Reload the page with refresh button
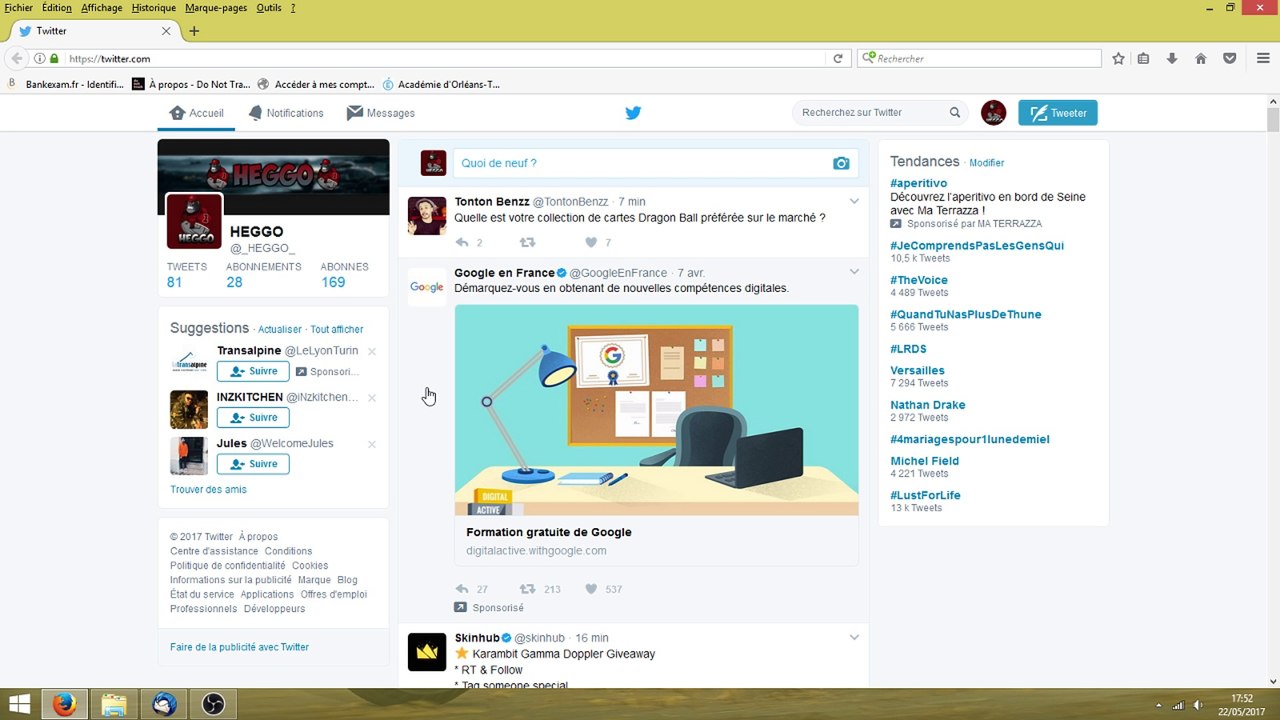The height and width of the screenshot is (720, 1280). (x=838, y=59)
